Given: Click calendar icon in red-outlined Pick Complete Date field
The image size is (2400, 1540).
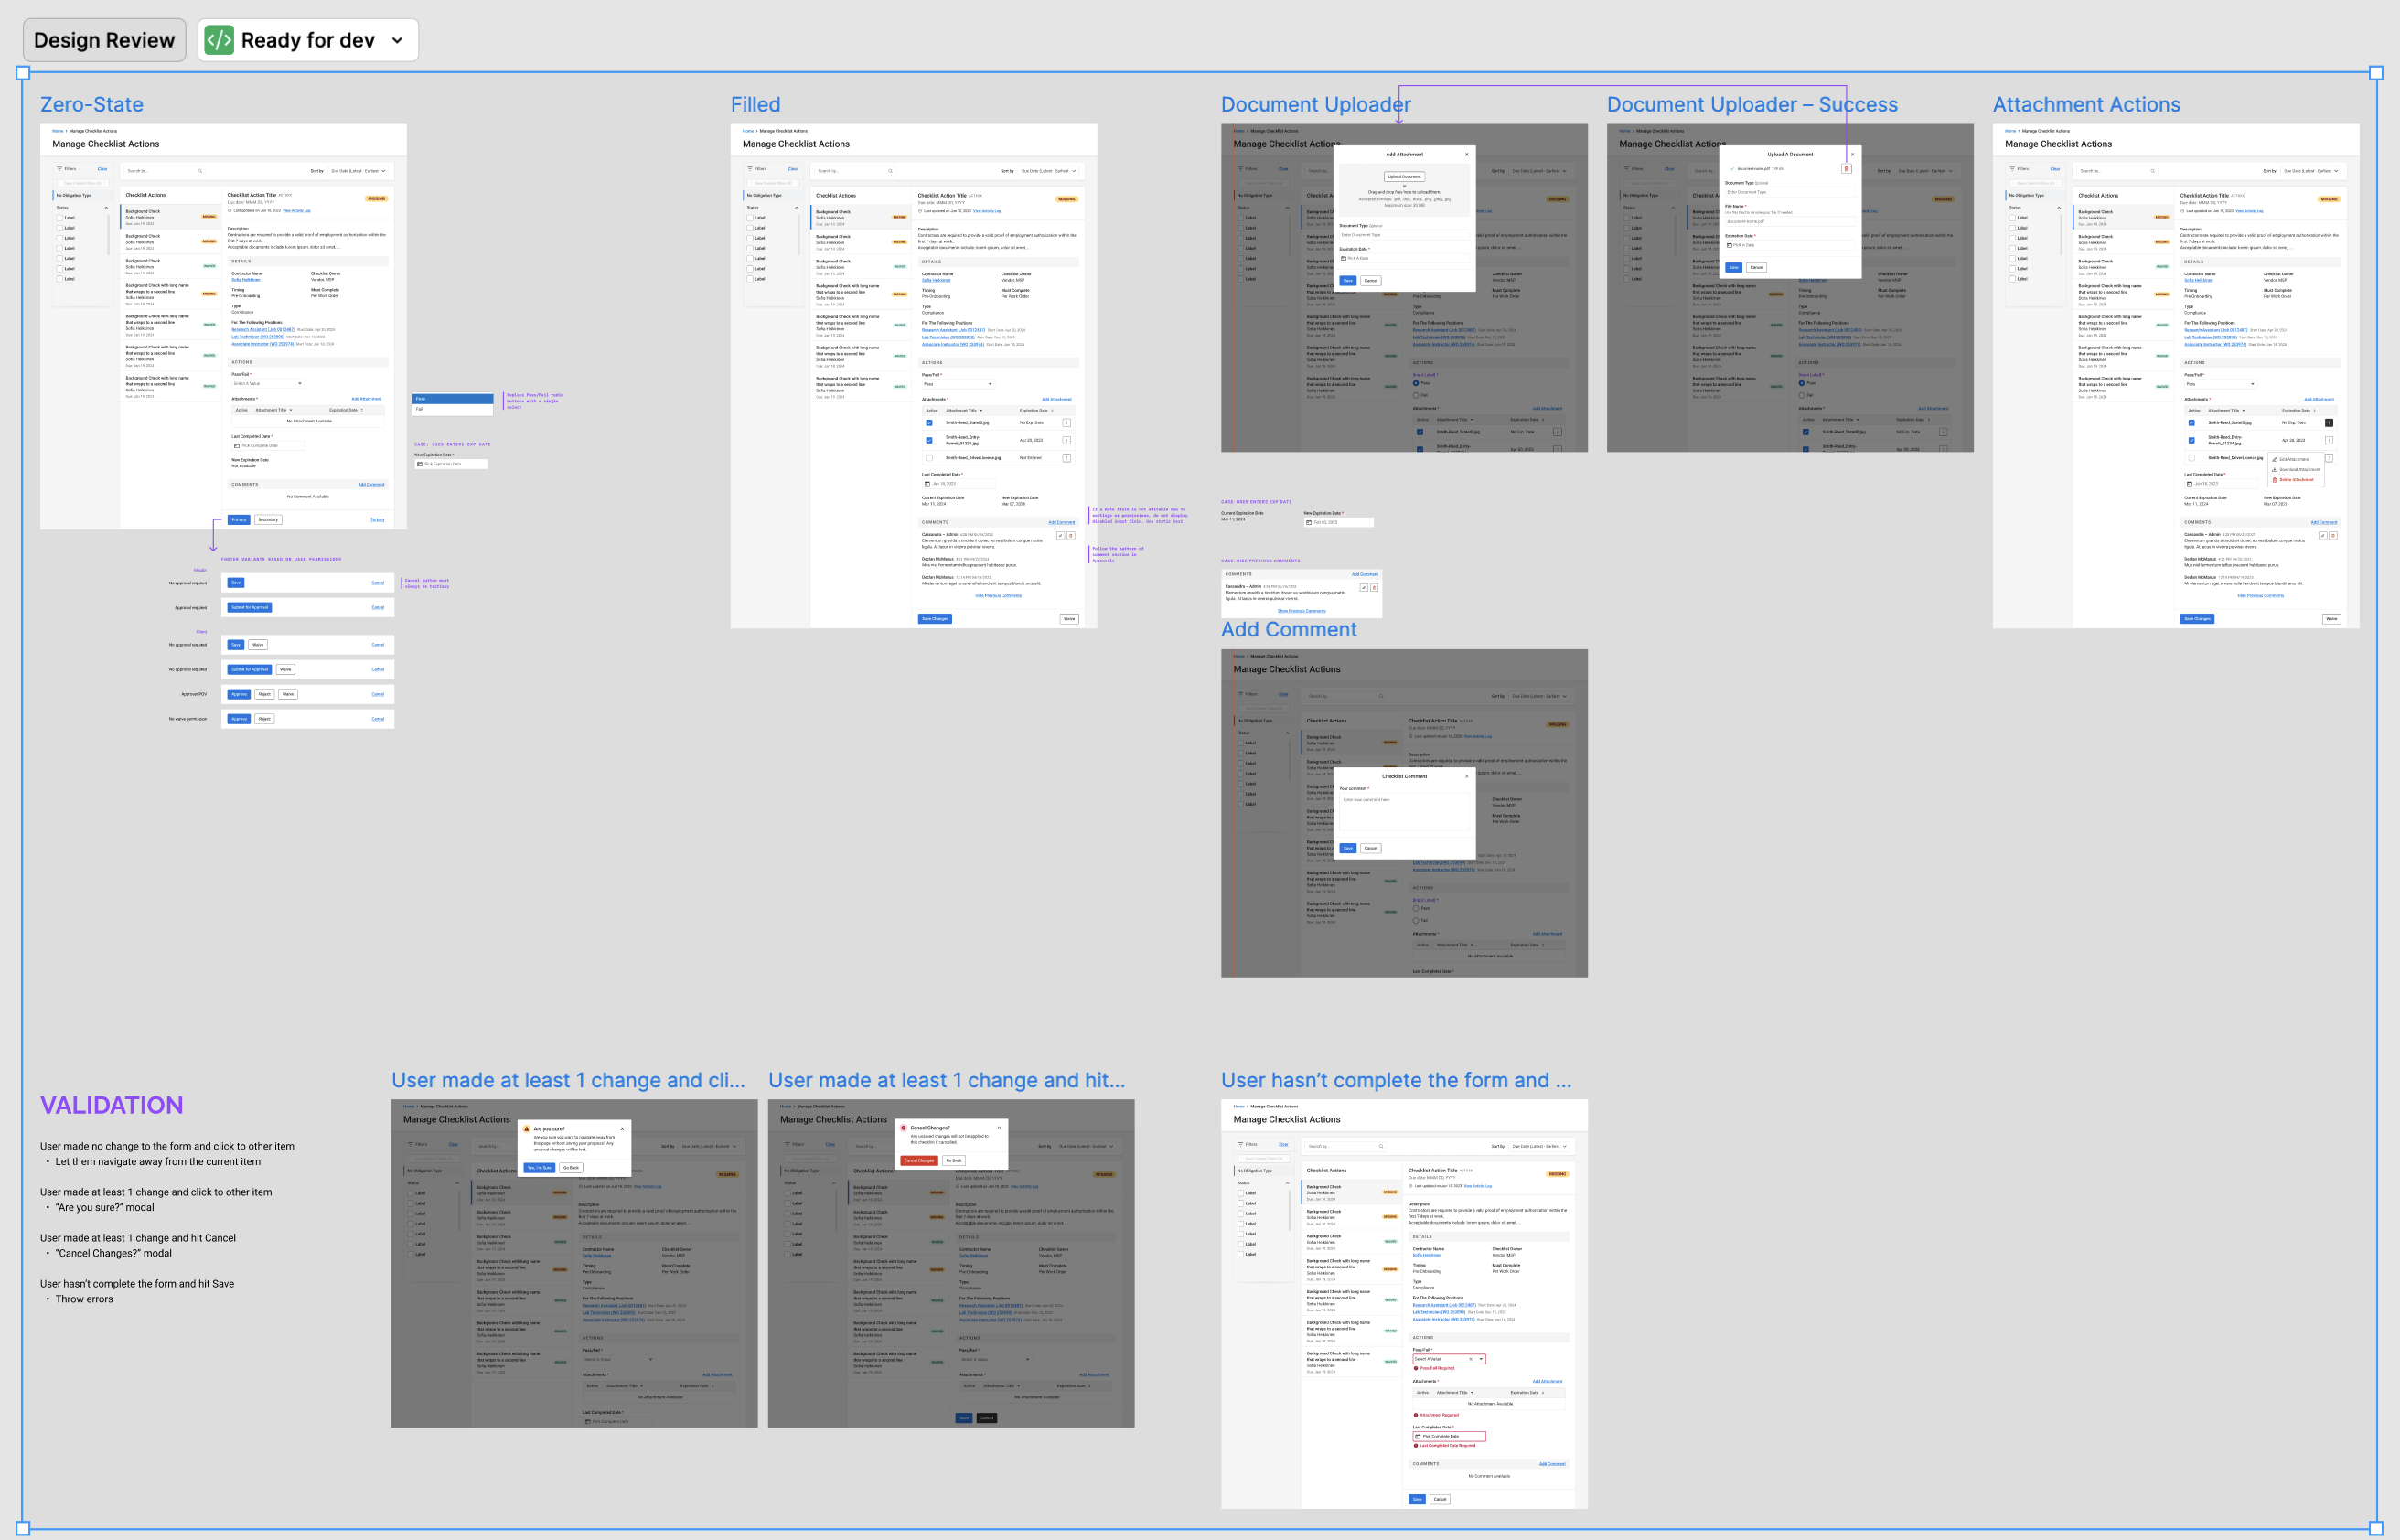Looking at the screenshot, I should 1418,1436.
